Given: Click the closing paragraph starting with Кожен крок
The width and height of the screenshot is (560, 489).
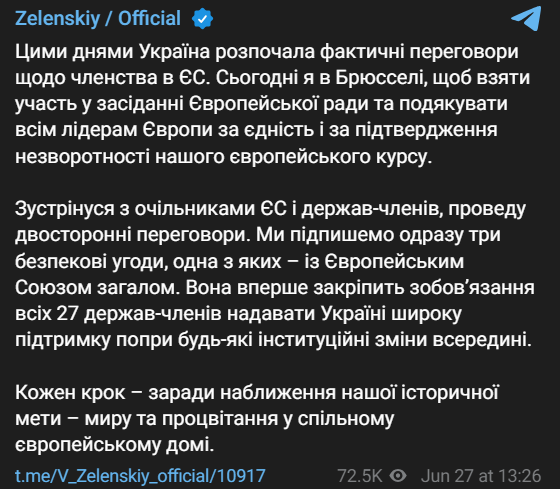Looking at the screenshot, I should [x=256, y=418].
